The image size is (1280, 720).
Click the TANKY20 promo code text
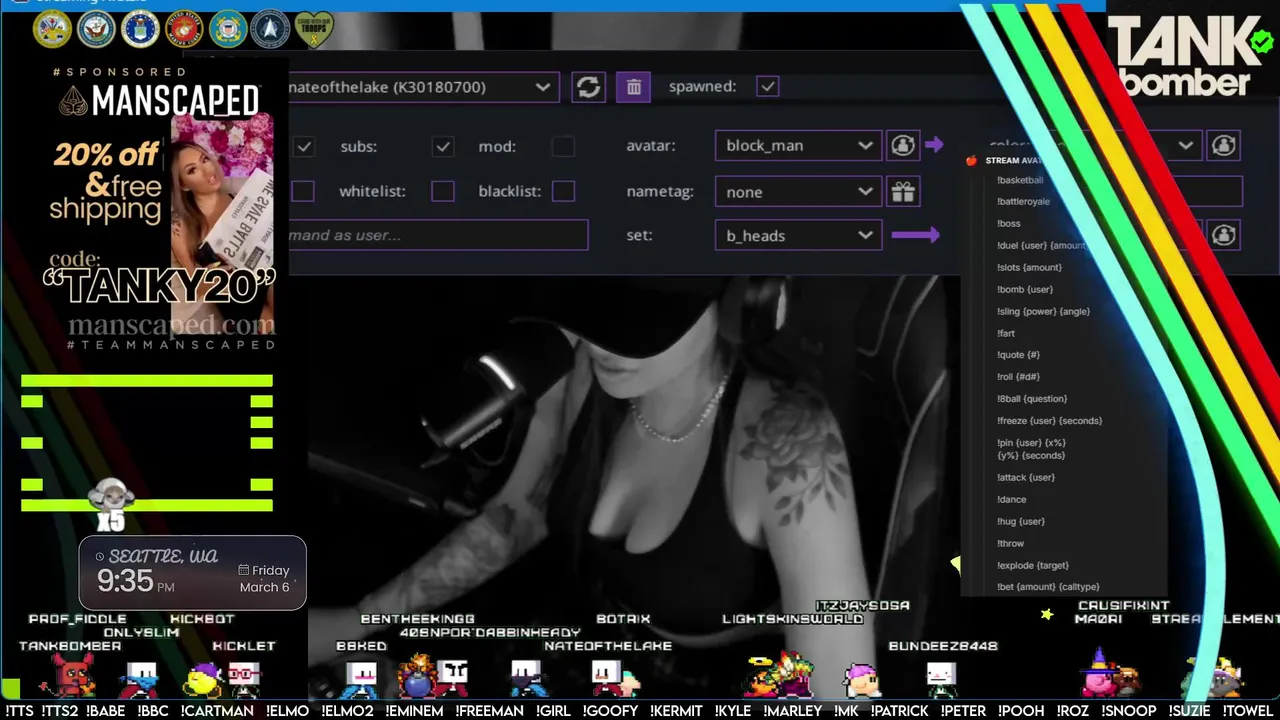click(x=160, y=287)
